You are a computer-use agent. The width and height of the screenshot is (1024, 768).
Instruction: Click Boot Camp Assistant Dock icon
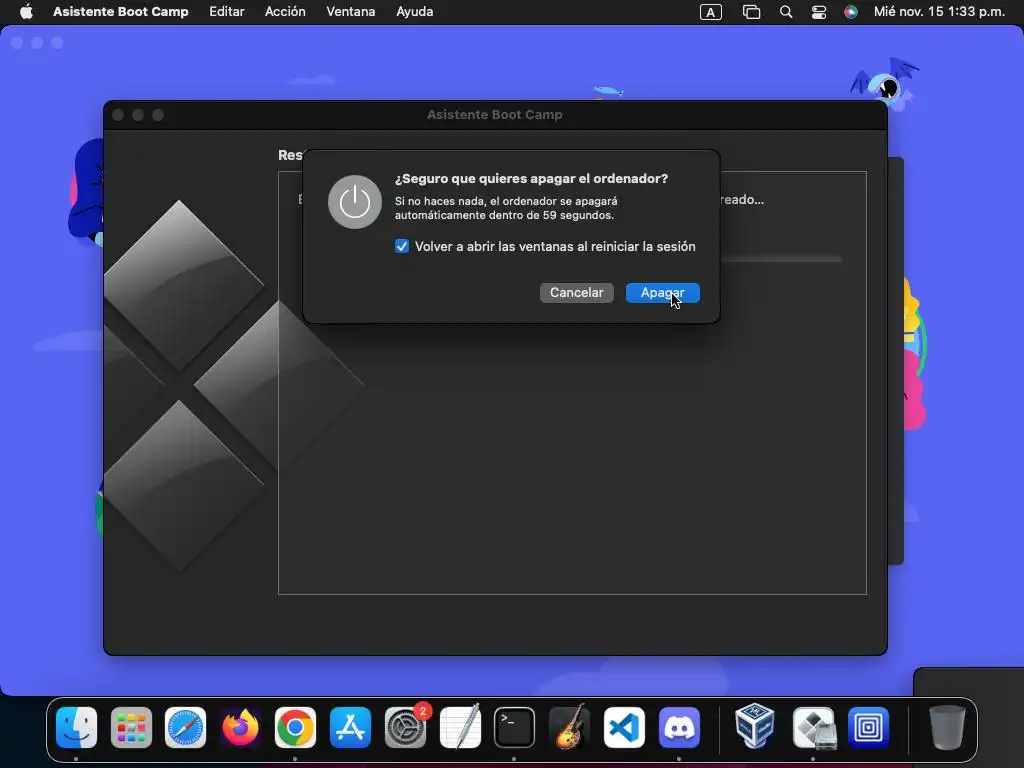click(x=814, y=727)
